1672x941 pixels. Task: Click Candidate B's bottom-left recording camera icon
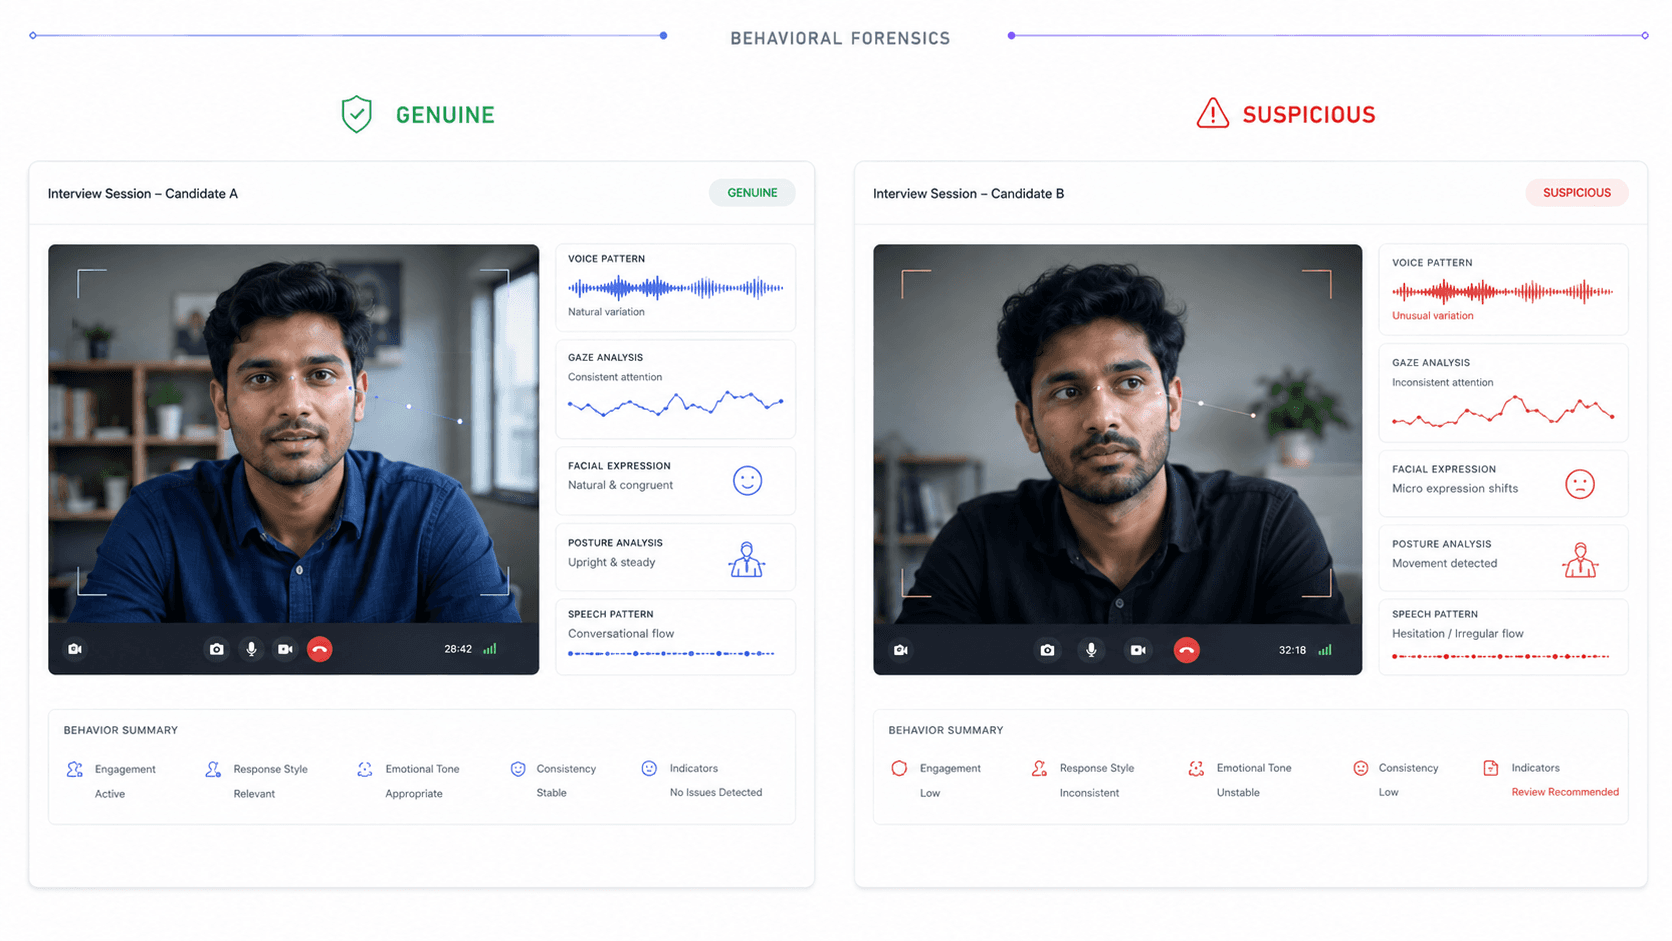(901, 650)
